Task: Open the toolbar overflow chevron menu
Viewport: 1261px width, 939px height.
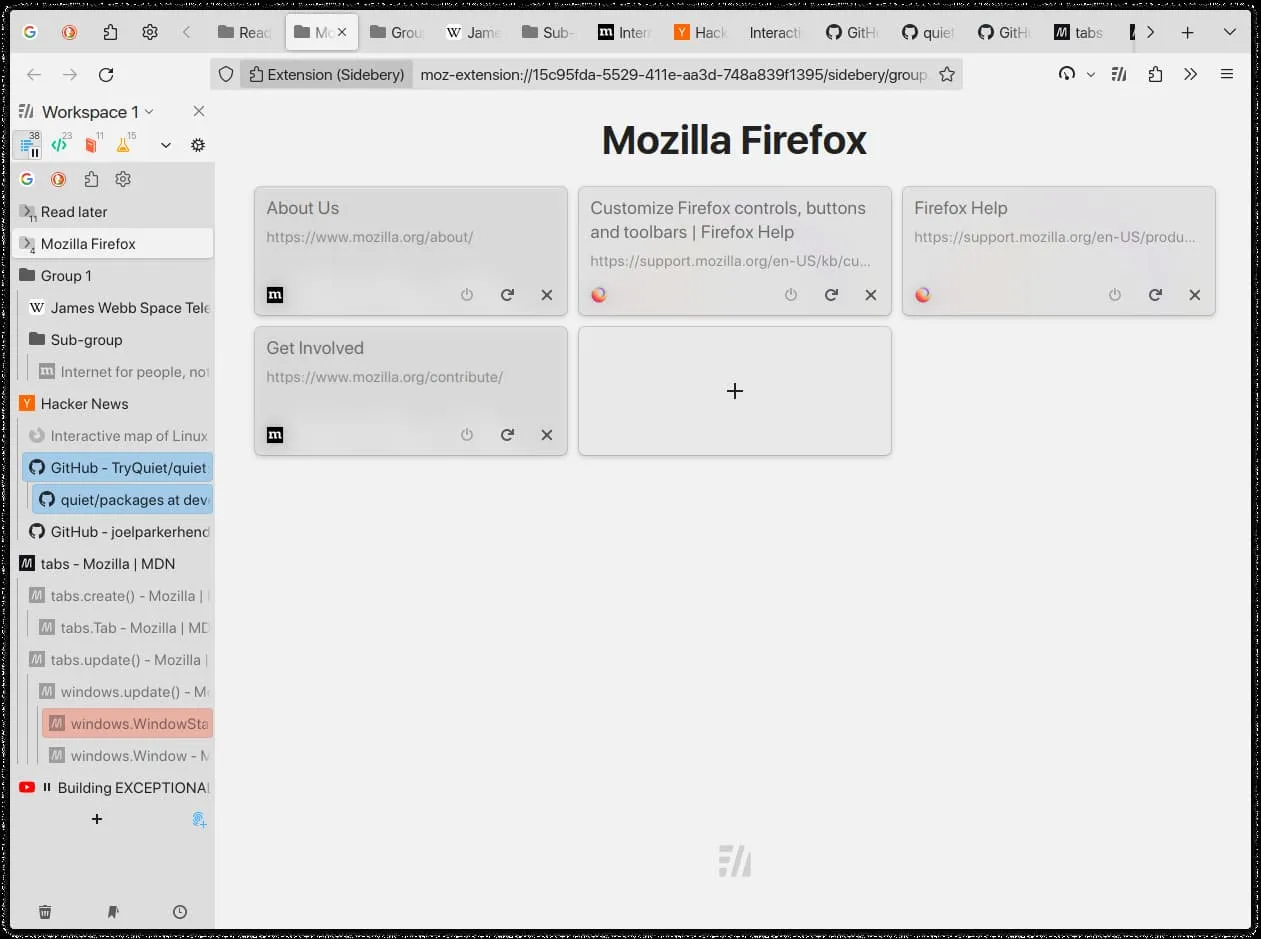Action: click(1190, 74)
